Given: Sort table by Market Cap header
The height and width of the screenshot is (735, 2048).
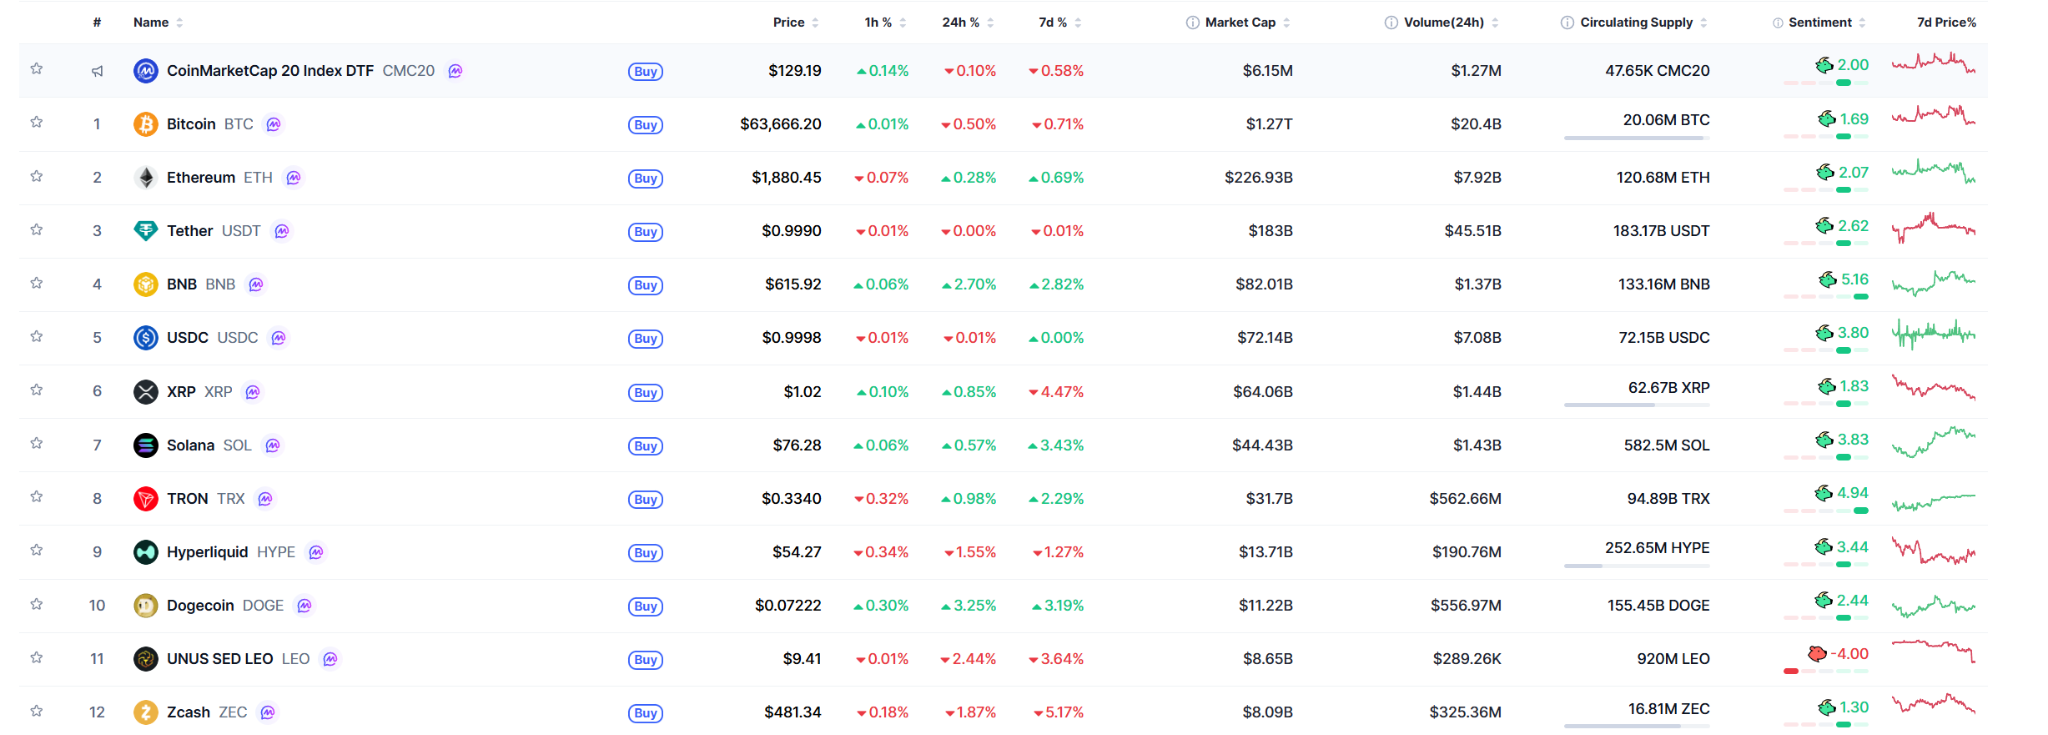Looking at the screenshot, I should coord(1247,22).
